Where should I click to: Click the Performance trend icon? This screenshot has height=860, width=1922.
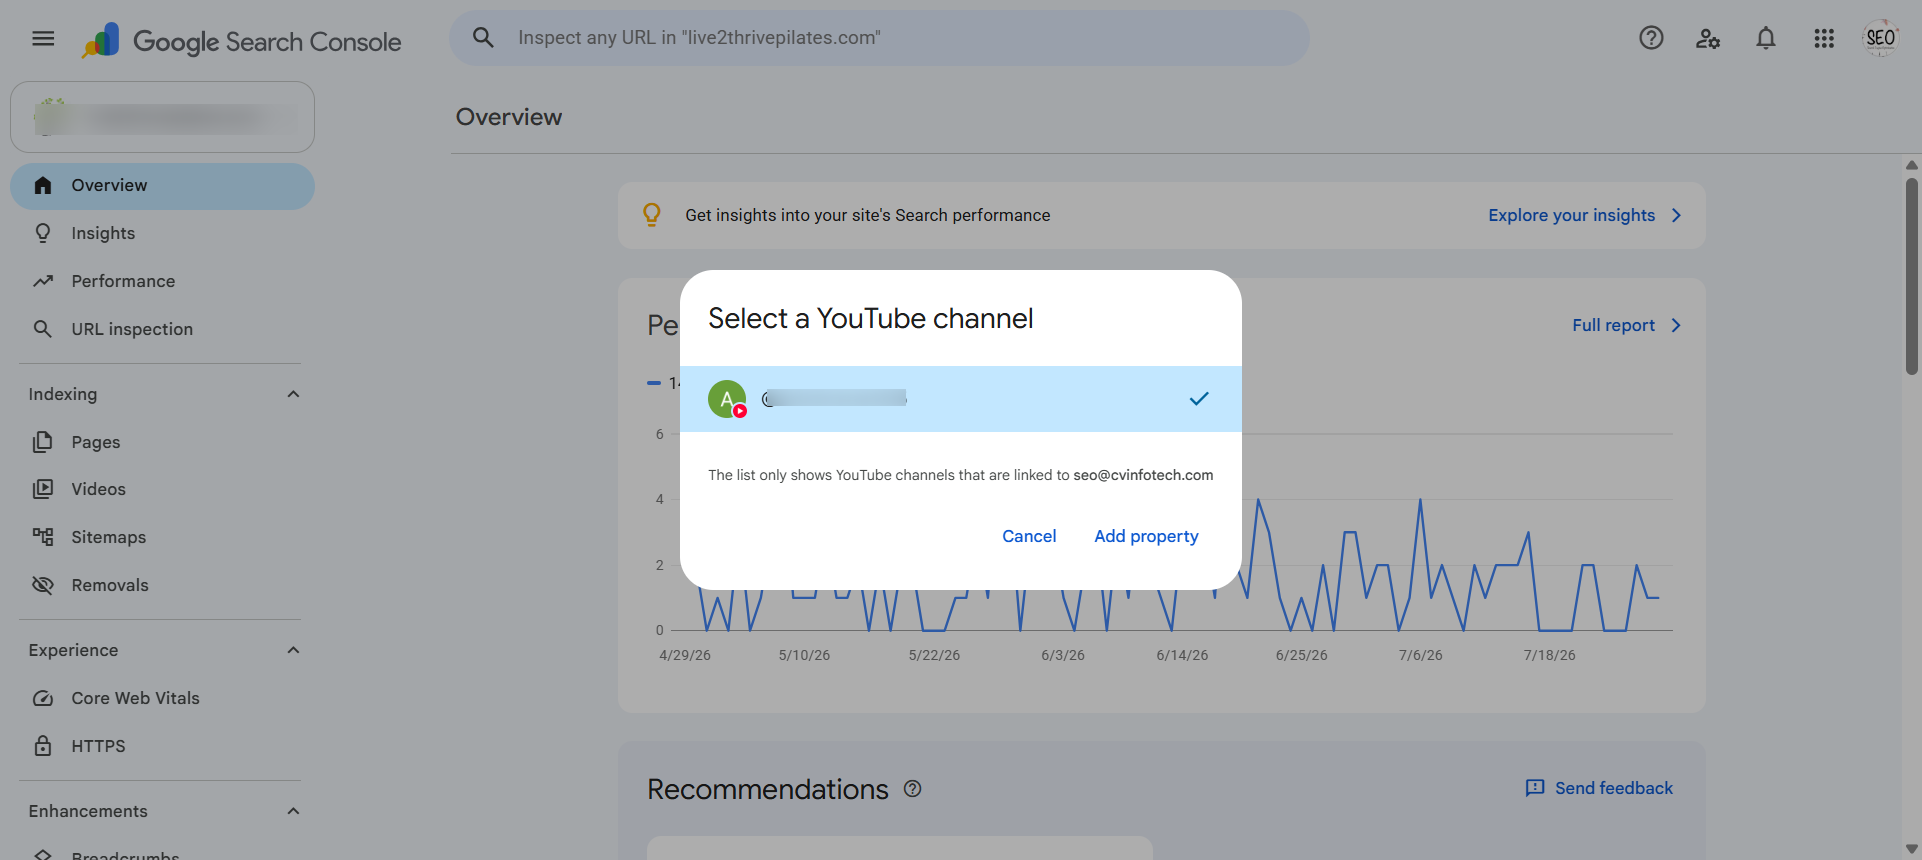coord(43,281)
